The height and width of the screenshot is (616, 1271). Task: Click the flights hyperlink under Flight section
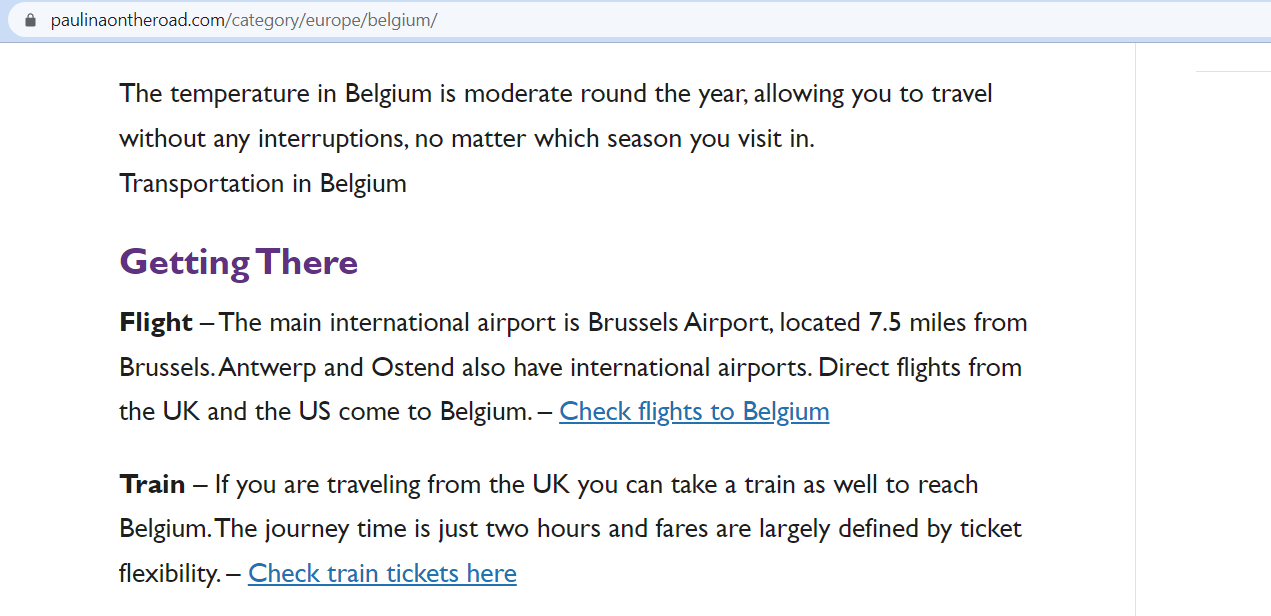(x=694, y=411)
